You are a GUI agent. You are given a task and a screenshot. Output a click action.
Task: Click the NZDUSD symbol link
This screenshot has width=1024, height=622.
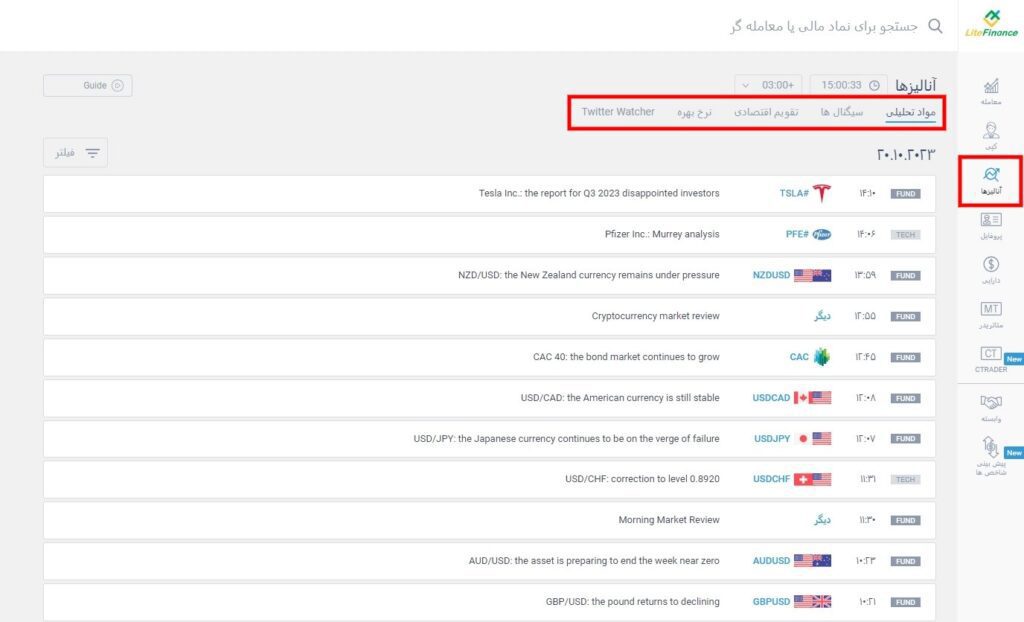771,275
